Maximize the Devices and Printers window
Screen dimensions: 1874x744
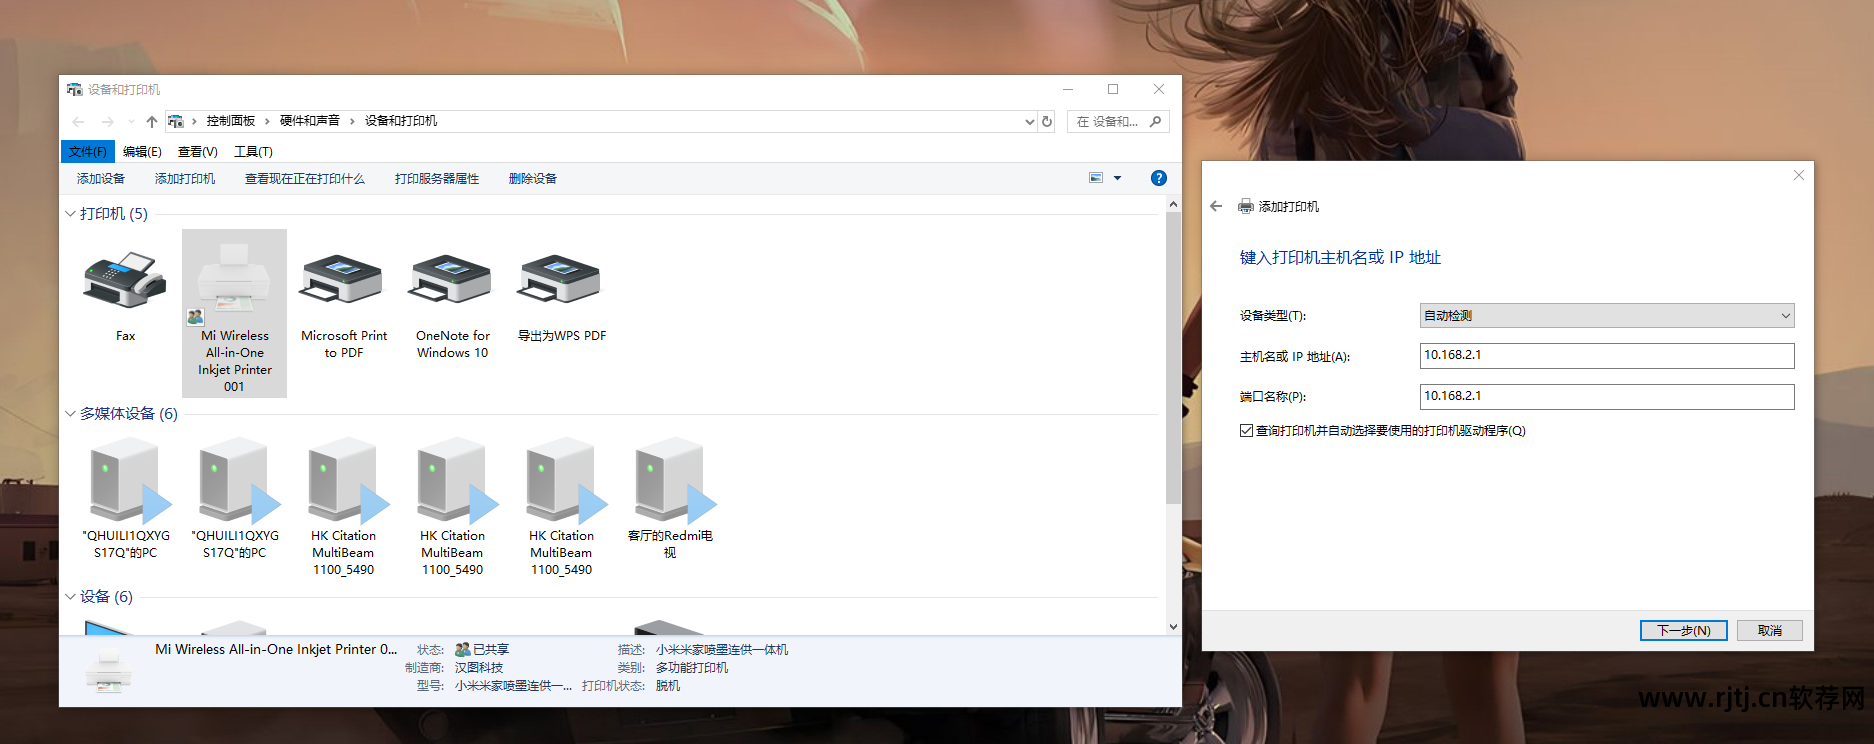pyautogui.click(x=1113, y=89)
